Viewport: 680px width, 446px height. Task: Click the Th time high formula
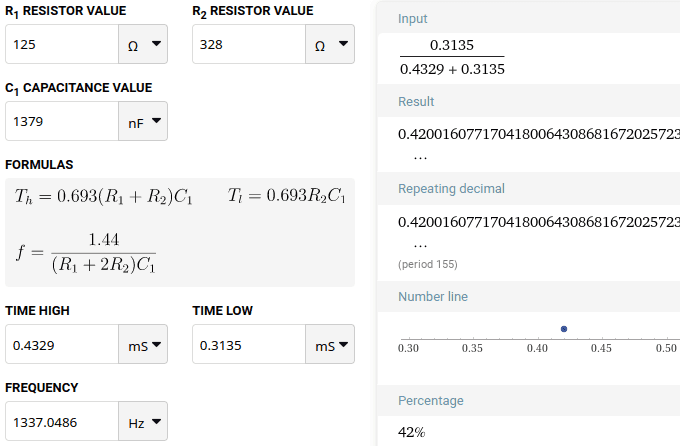point(103,196)
